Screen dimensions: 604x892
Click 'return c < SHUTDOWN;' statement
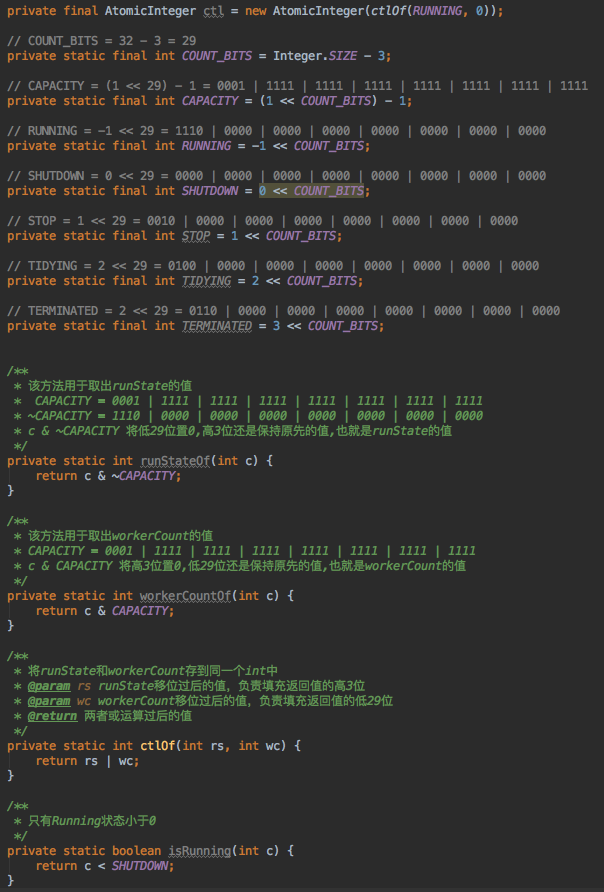coord(105,865)
